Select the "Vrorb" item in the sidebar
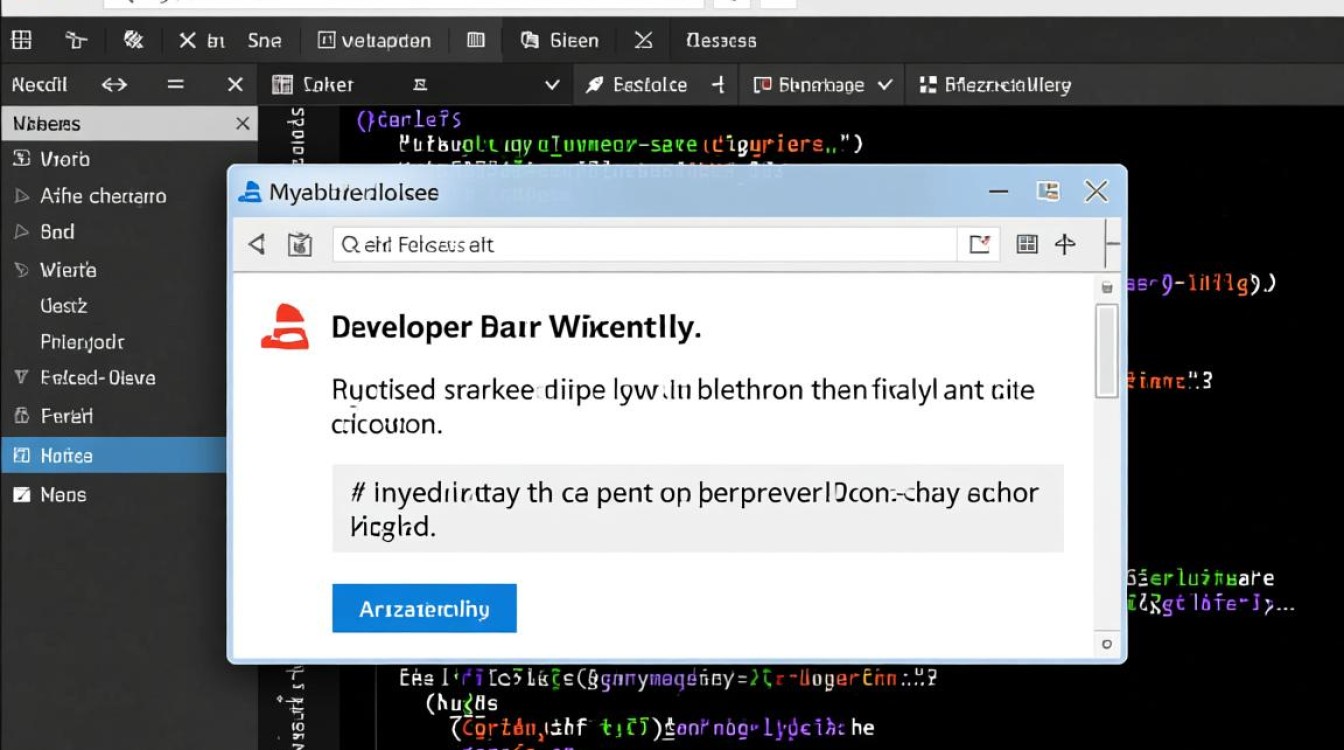This screenshot has height=750, width=1344. pos(65,159)
